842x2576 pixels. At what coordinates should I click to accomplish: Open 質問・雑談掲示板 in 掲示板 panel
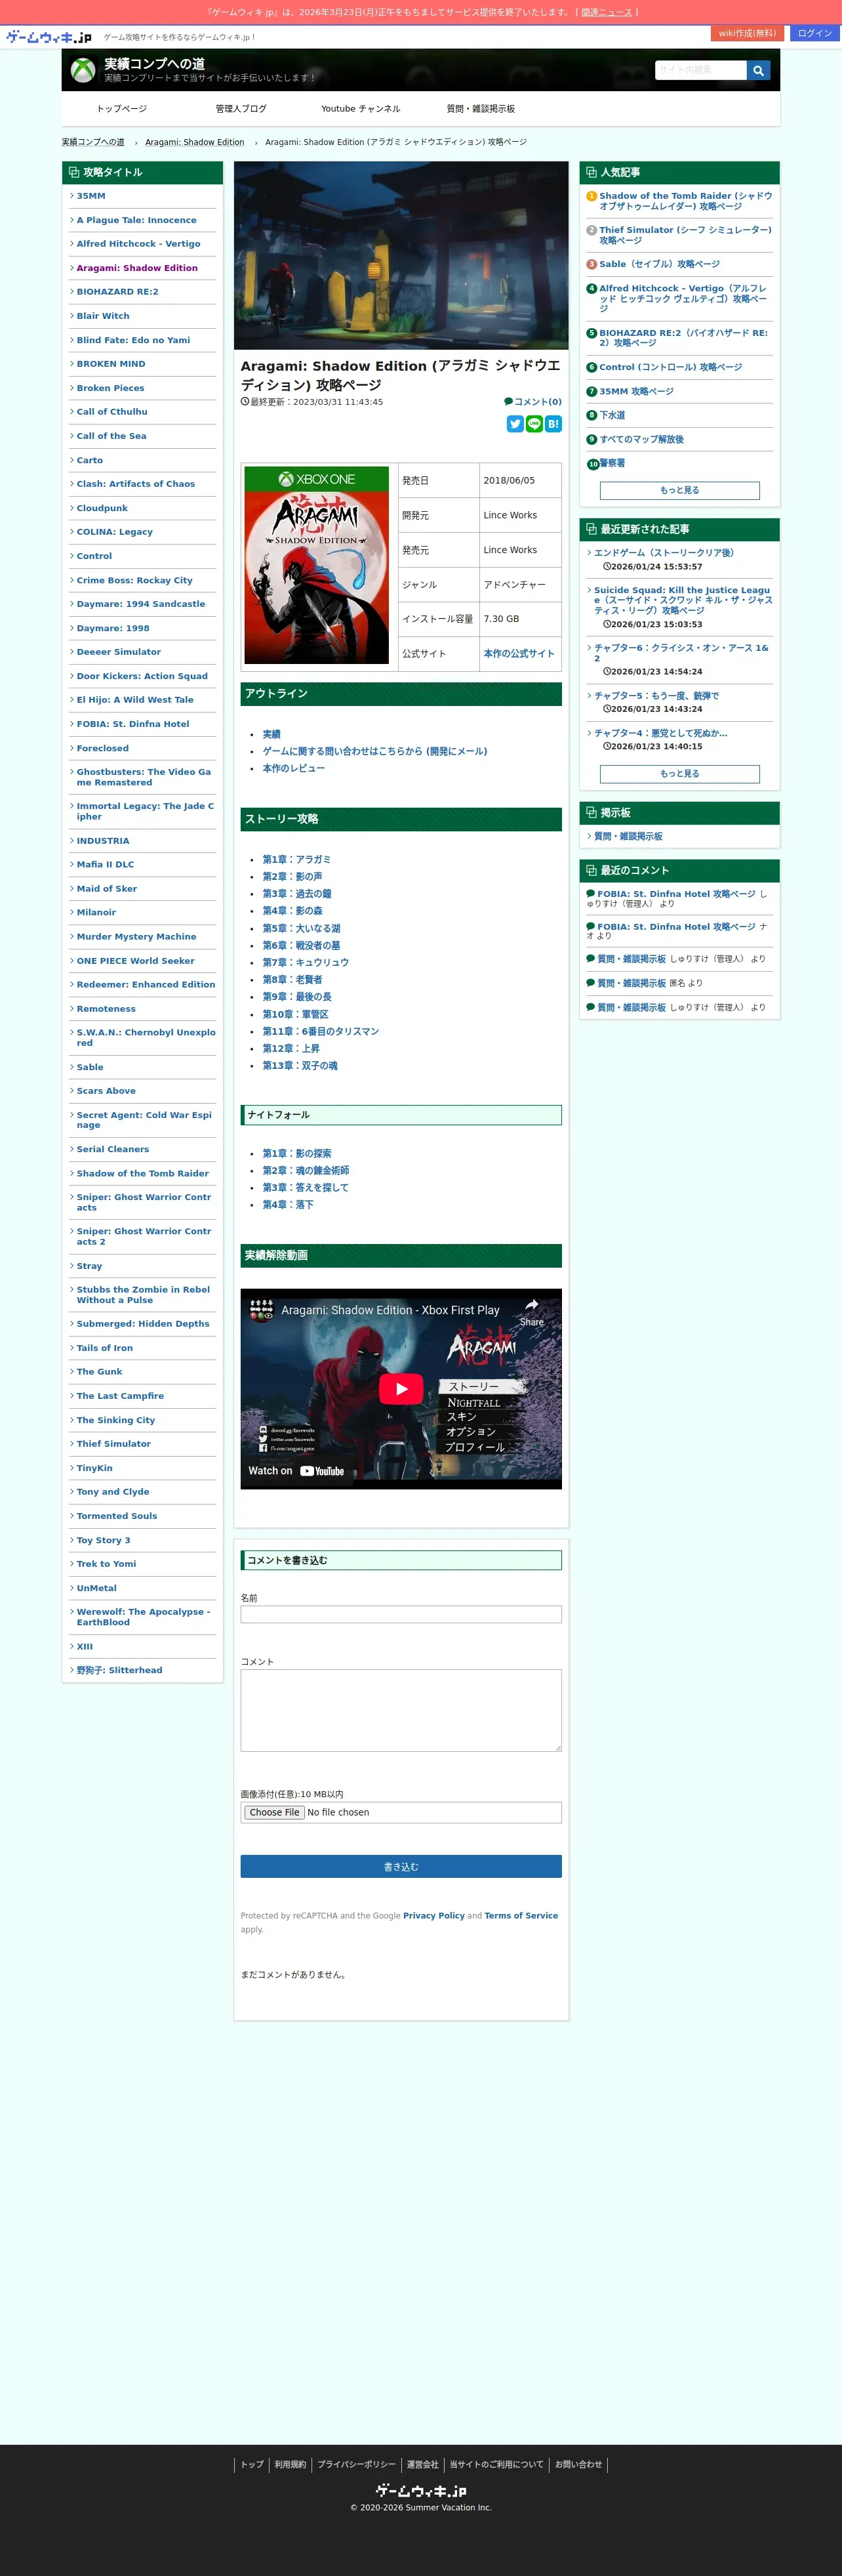(628, 836)
